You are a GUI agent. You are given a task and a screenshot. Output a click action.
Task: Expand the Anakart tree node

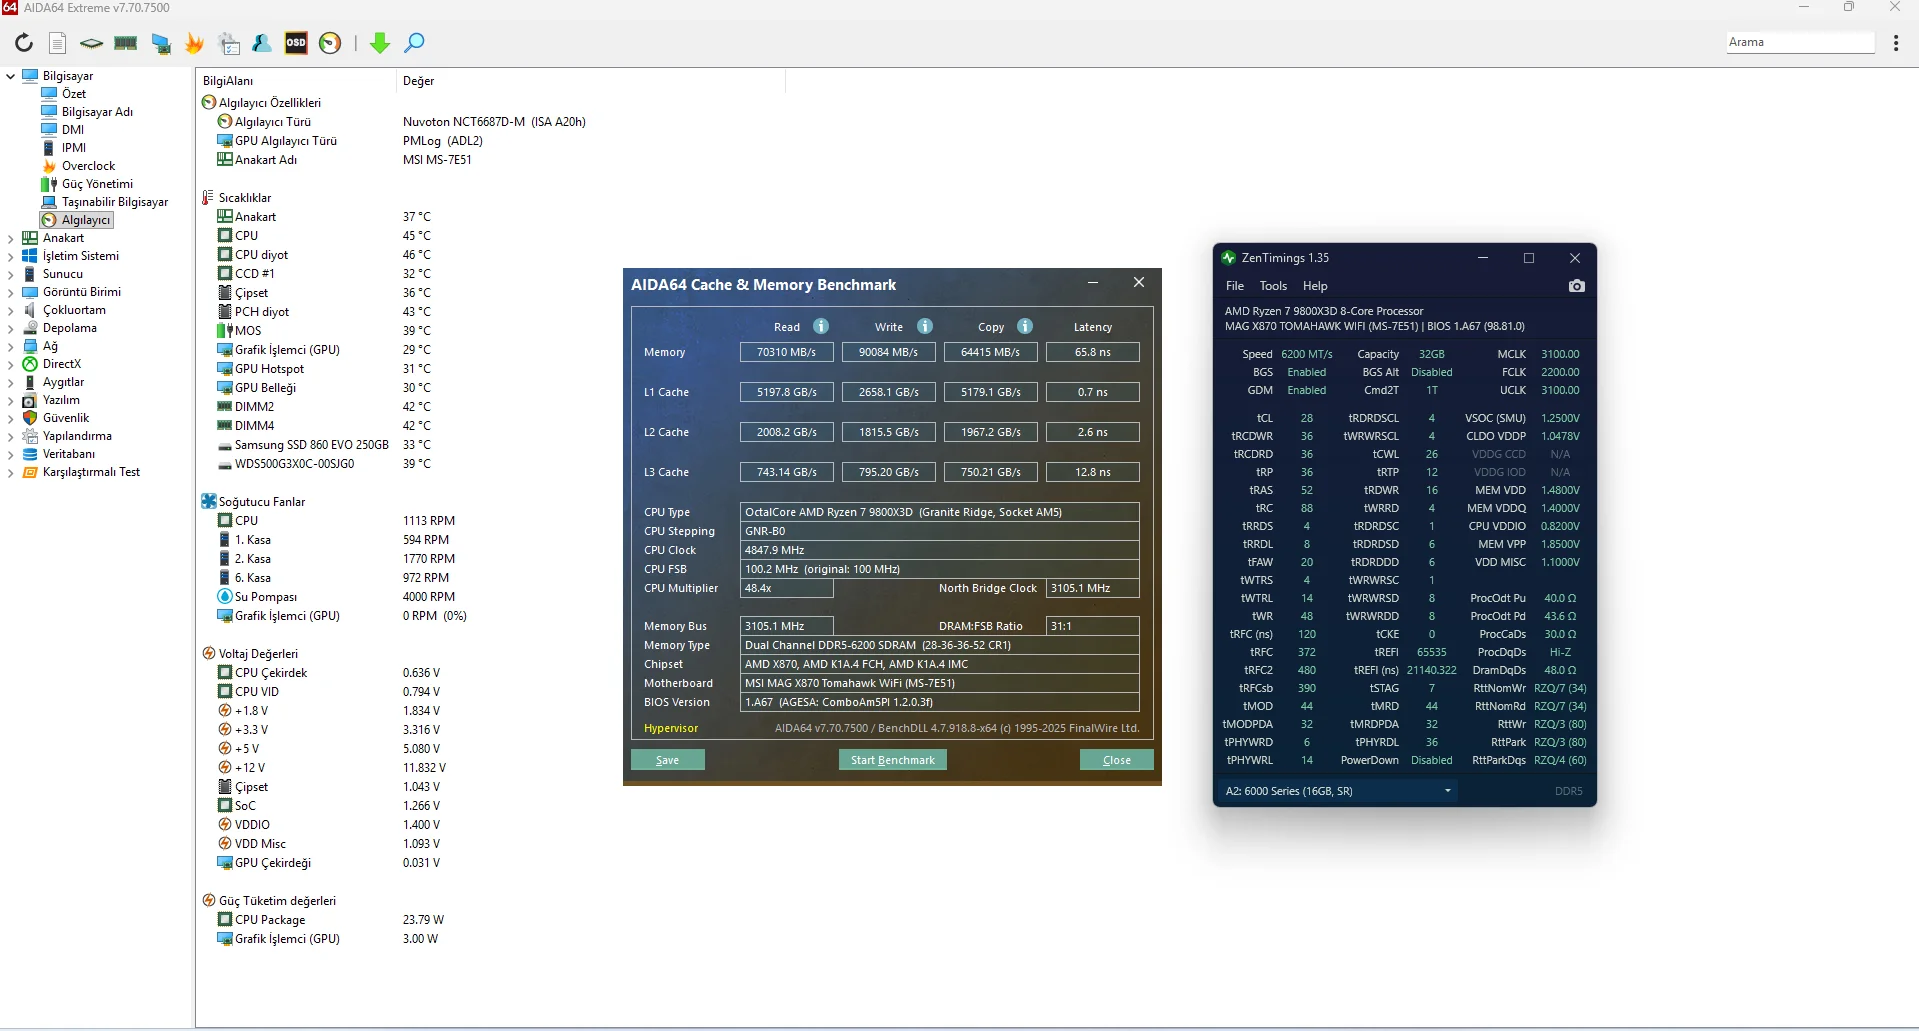(x=11, y=238)
